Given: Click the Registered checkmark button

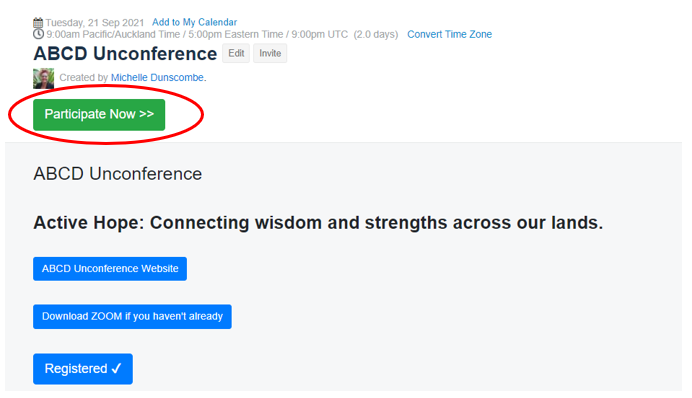Looking at the screenshot, I should 83,369.
